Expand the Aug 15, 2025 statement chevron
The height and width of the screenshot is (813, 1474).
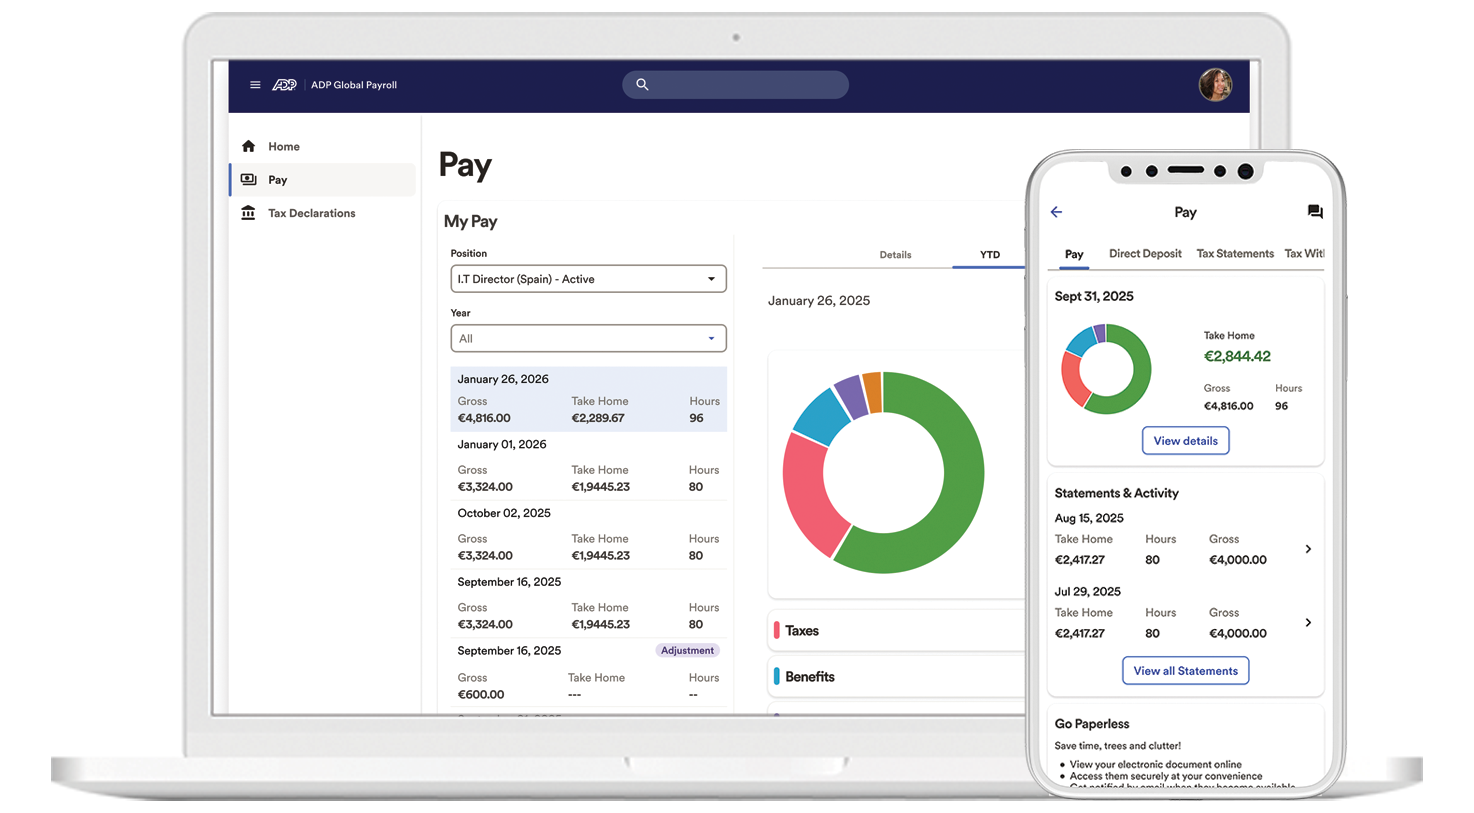(1308, 549)
